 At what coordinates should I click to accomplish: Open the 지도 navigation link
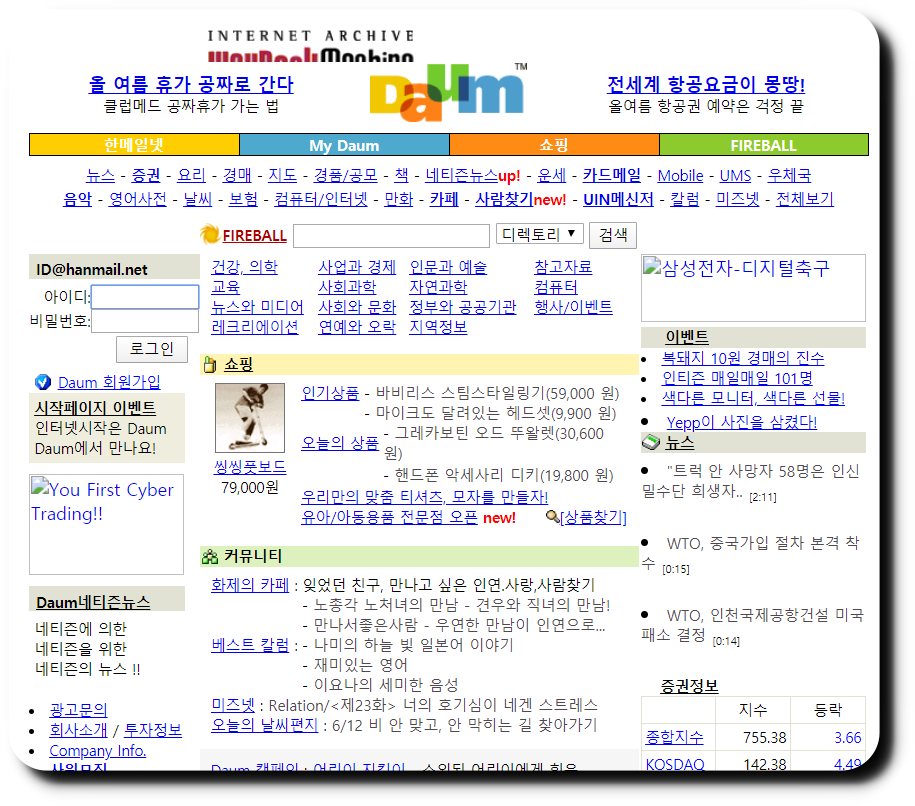(282, 175)
